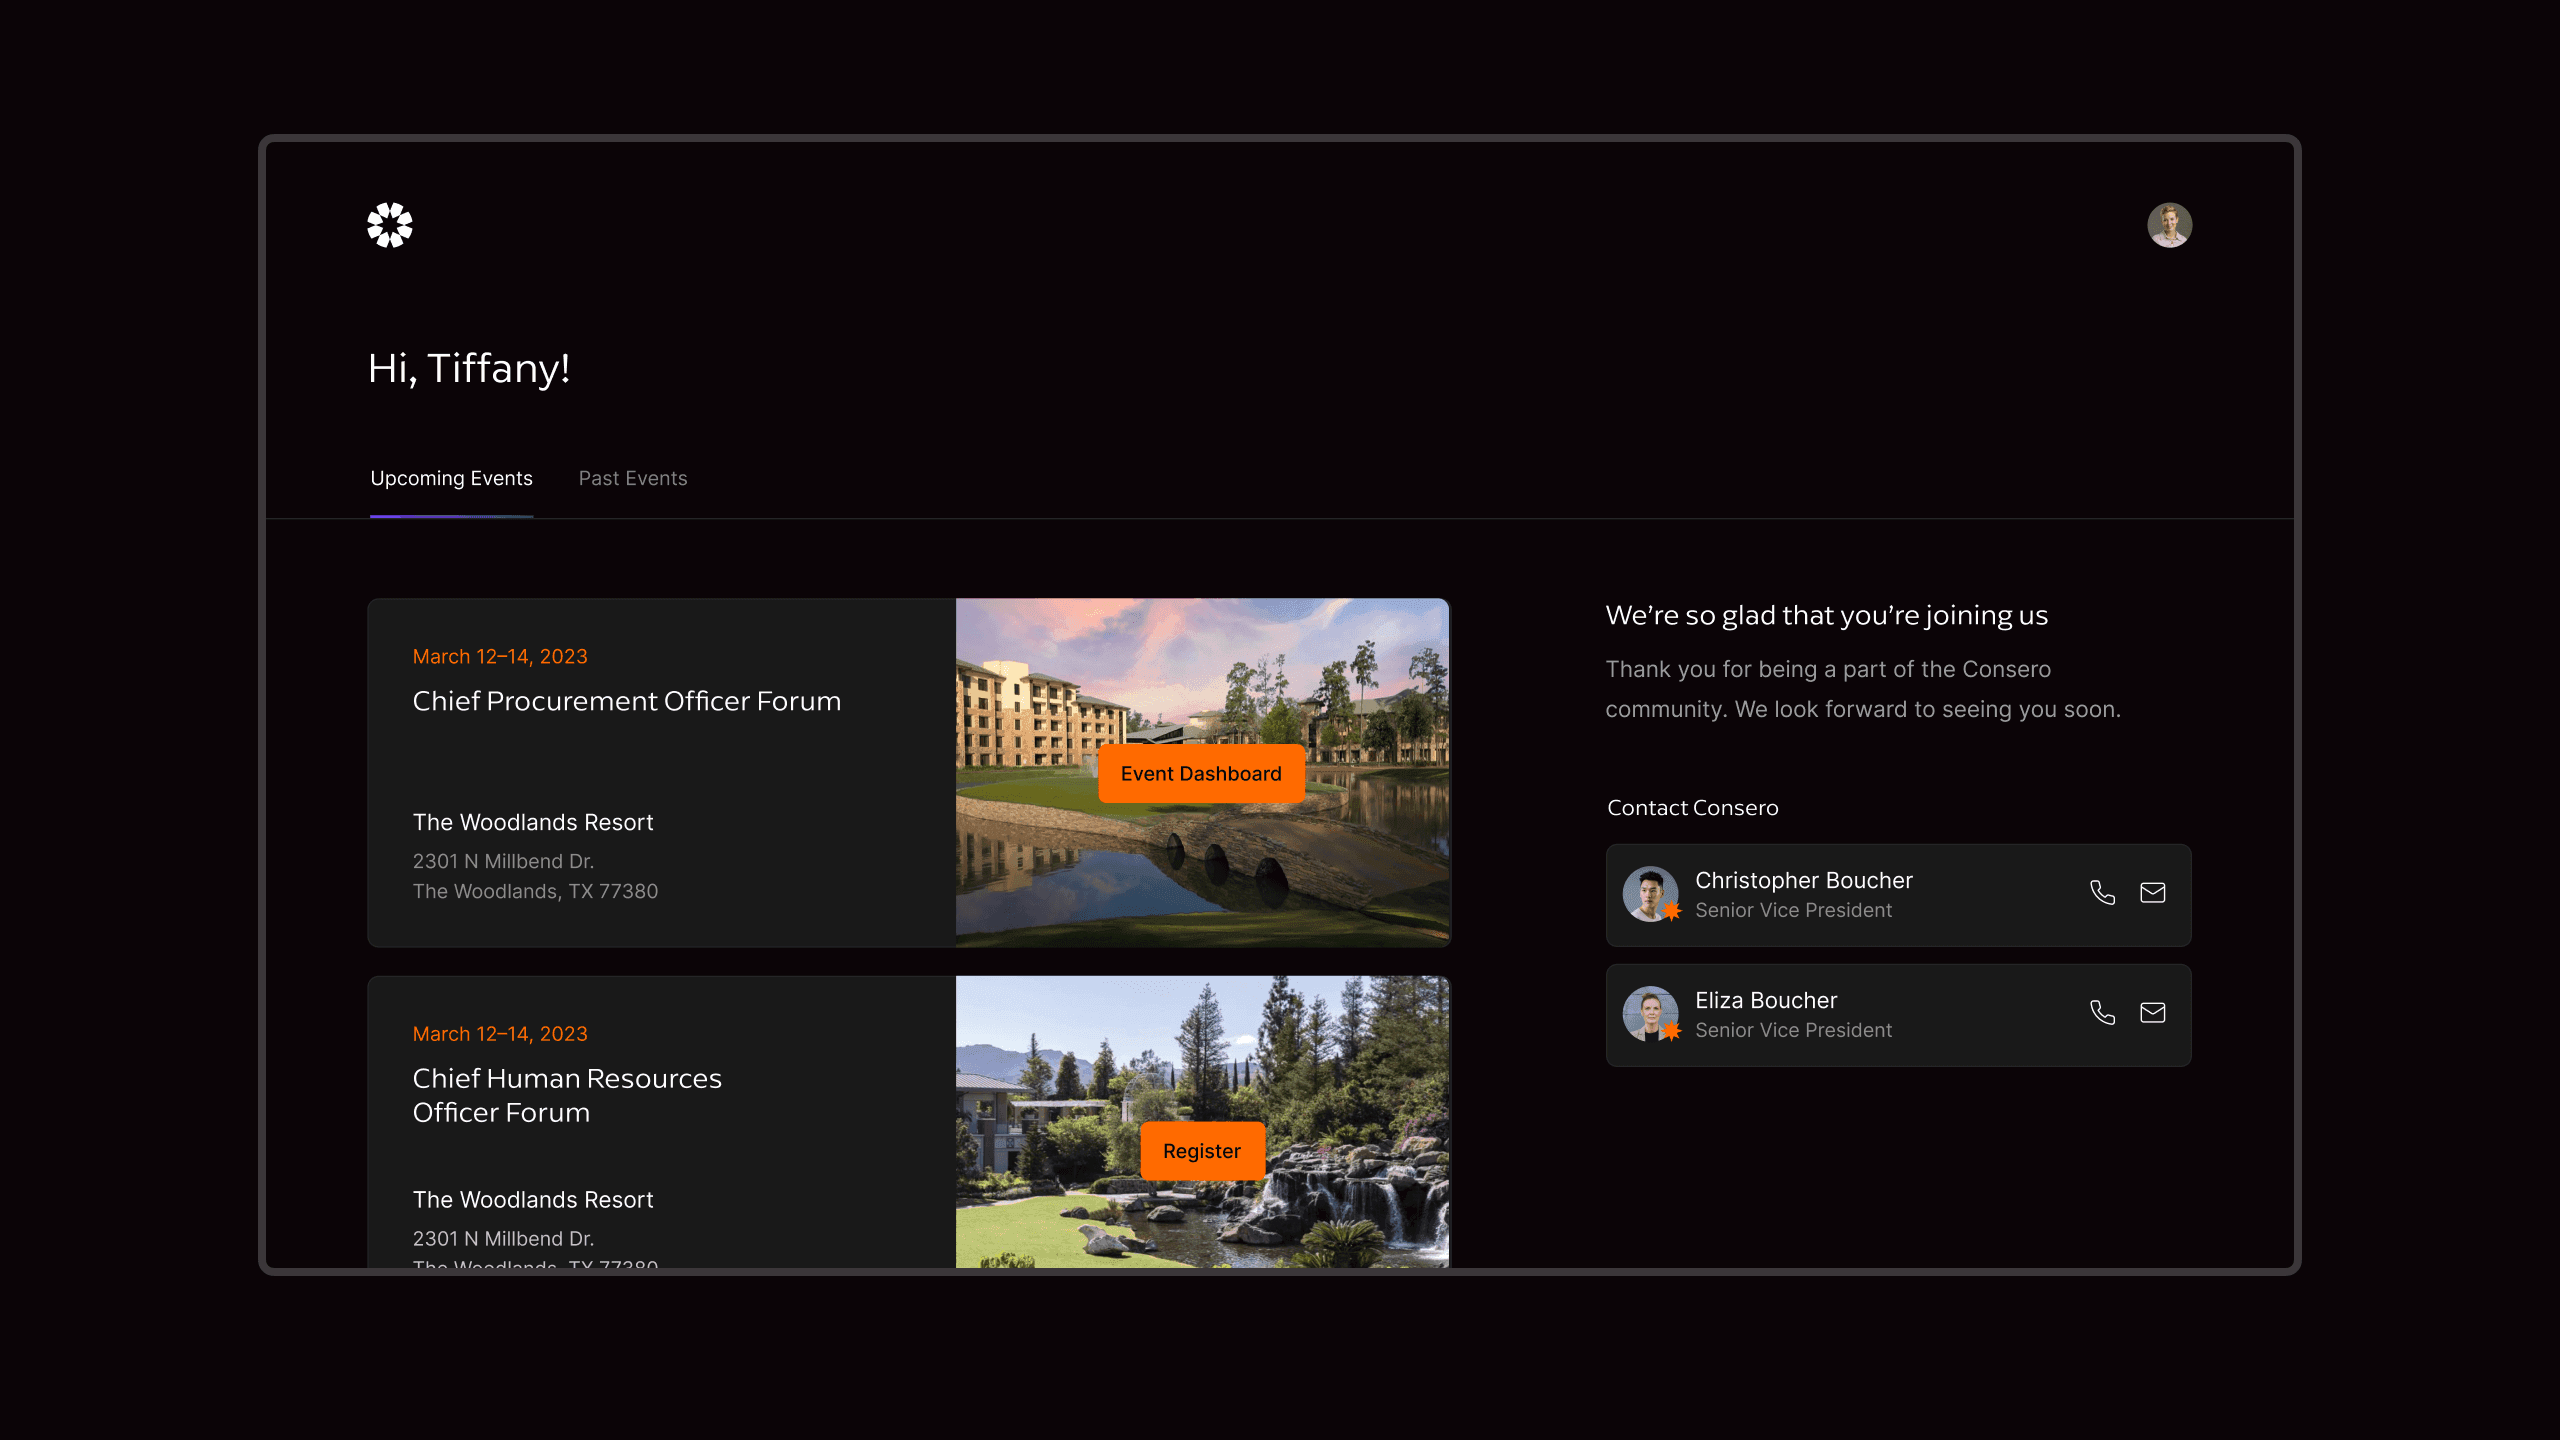This screenshot has height=1440, width=2560.
Task: Call Eliza Boucher via phone icon
Action: click(x=2102, y=1013)
